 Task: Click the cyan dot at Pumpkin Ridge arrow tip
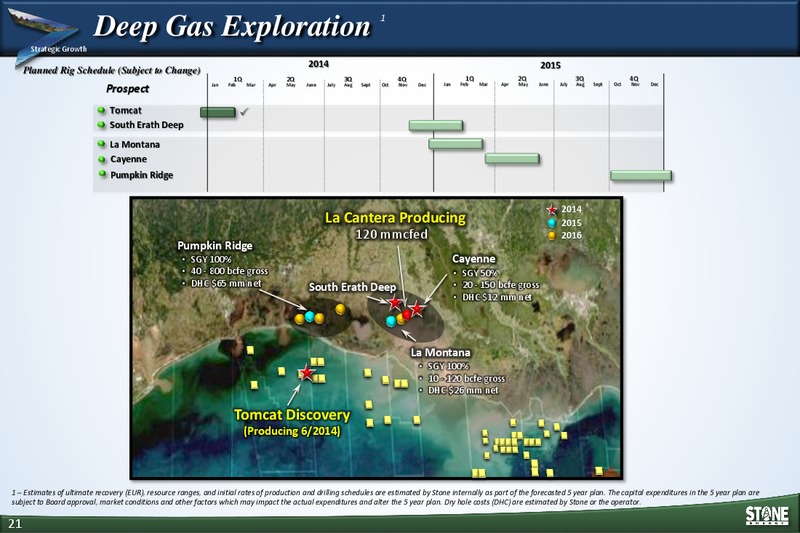[310, 316]
